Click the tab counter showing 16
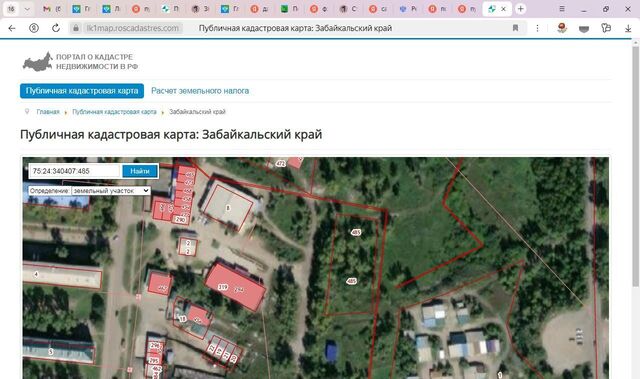The height and width of the screenshot is (379, 640). [x=11, y=9]
